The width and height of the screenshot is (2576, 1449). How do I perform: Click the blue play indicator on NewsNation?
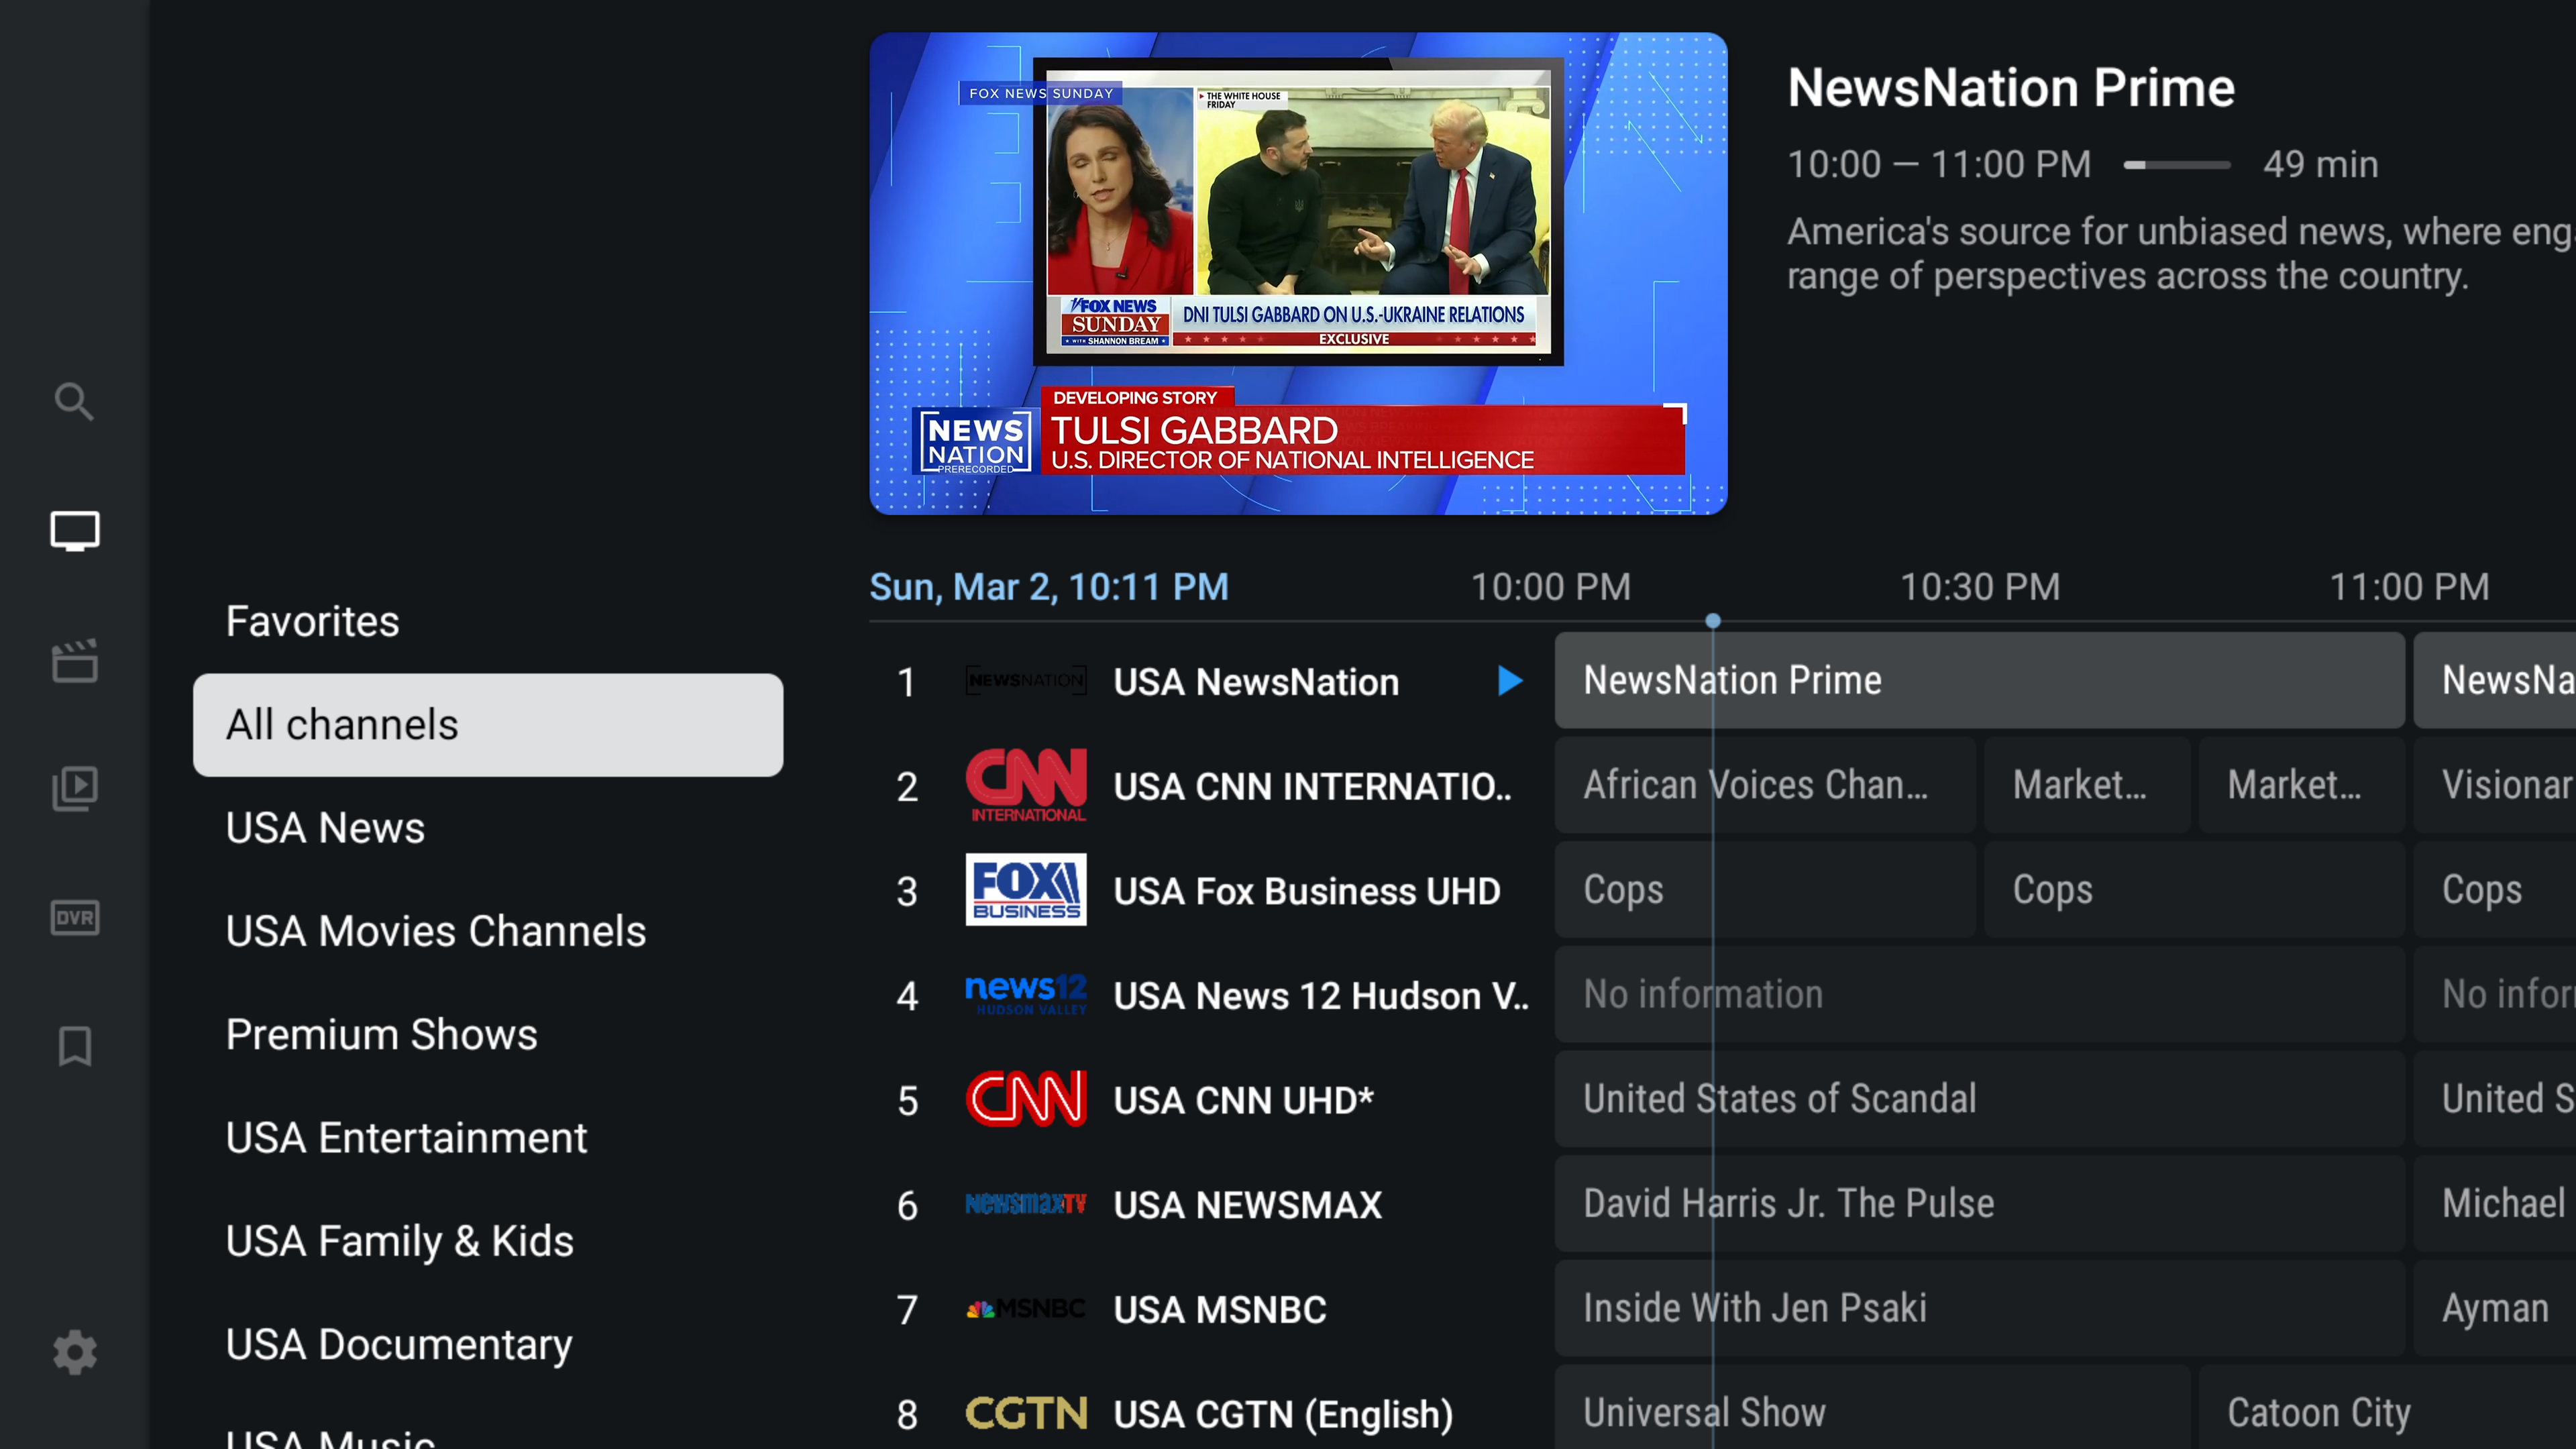coord(1510,681)
